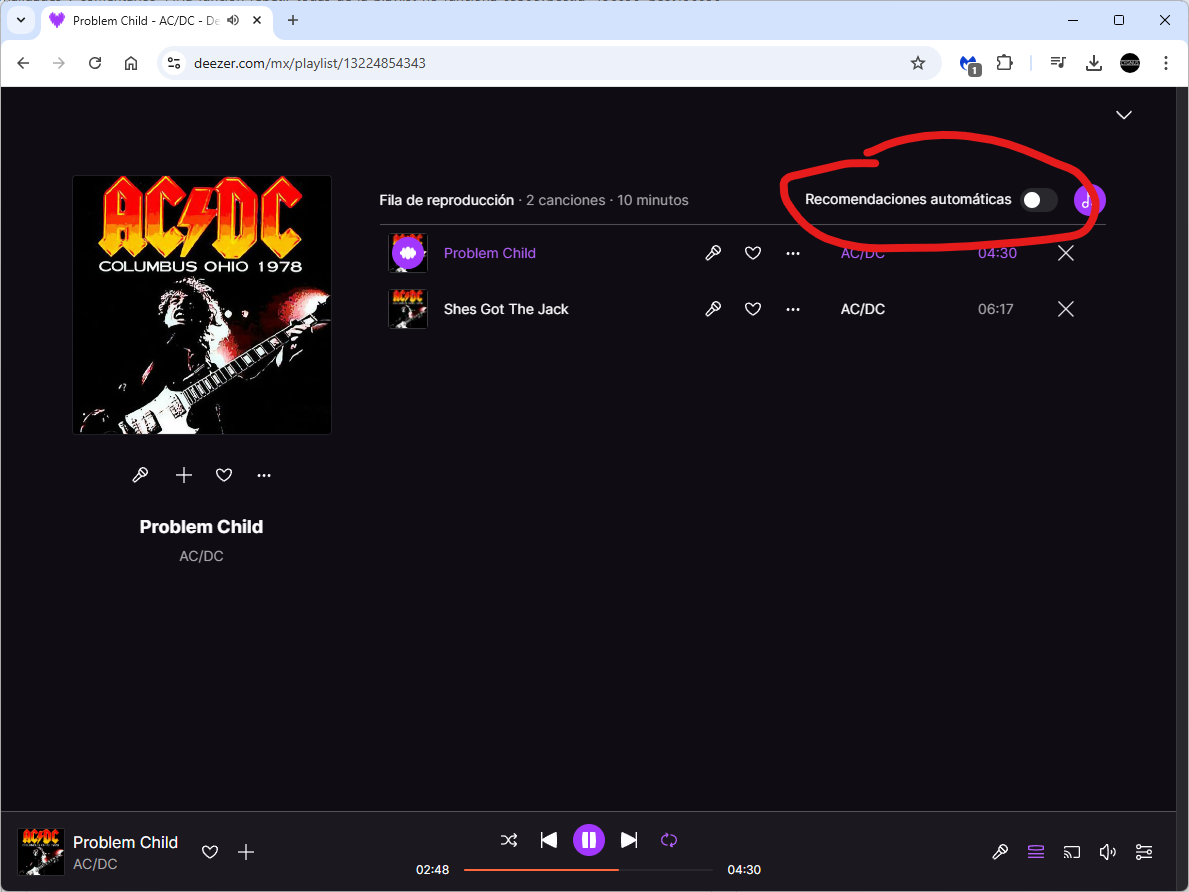Screen dimensions: 1189x892
Task: Toggle the repeat mode
Action: tap(669, 840)
